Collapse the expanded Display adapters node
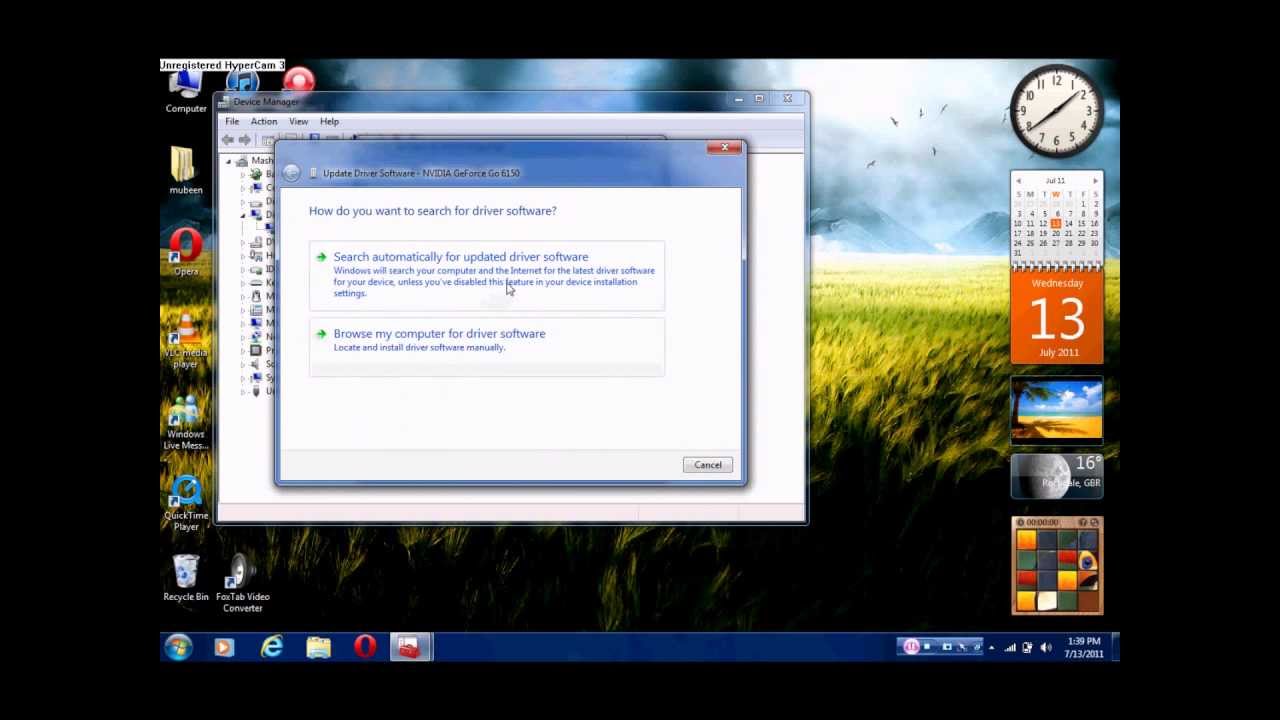Image resolution: width=1280 pixels, height=720 pixels. [242, 215]
